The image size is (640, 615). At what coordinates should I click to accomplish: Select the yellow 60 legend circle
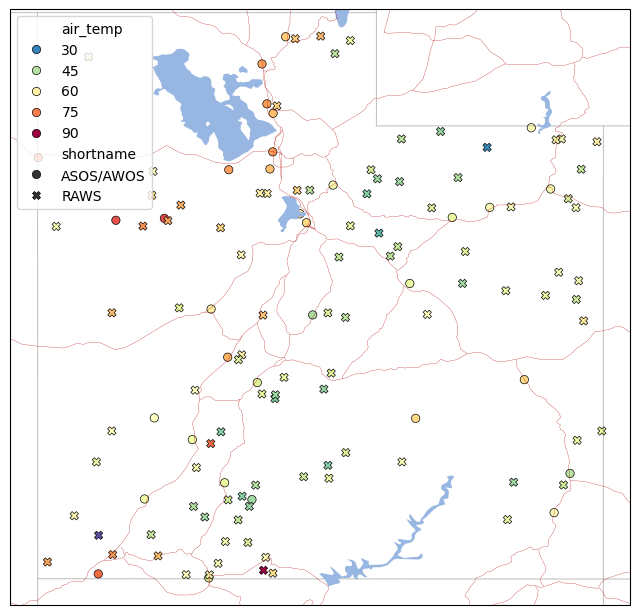pos(36,91)
